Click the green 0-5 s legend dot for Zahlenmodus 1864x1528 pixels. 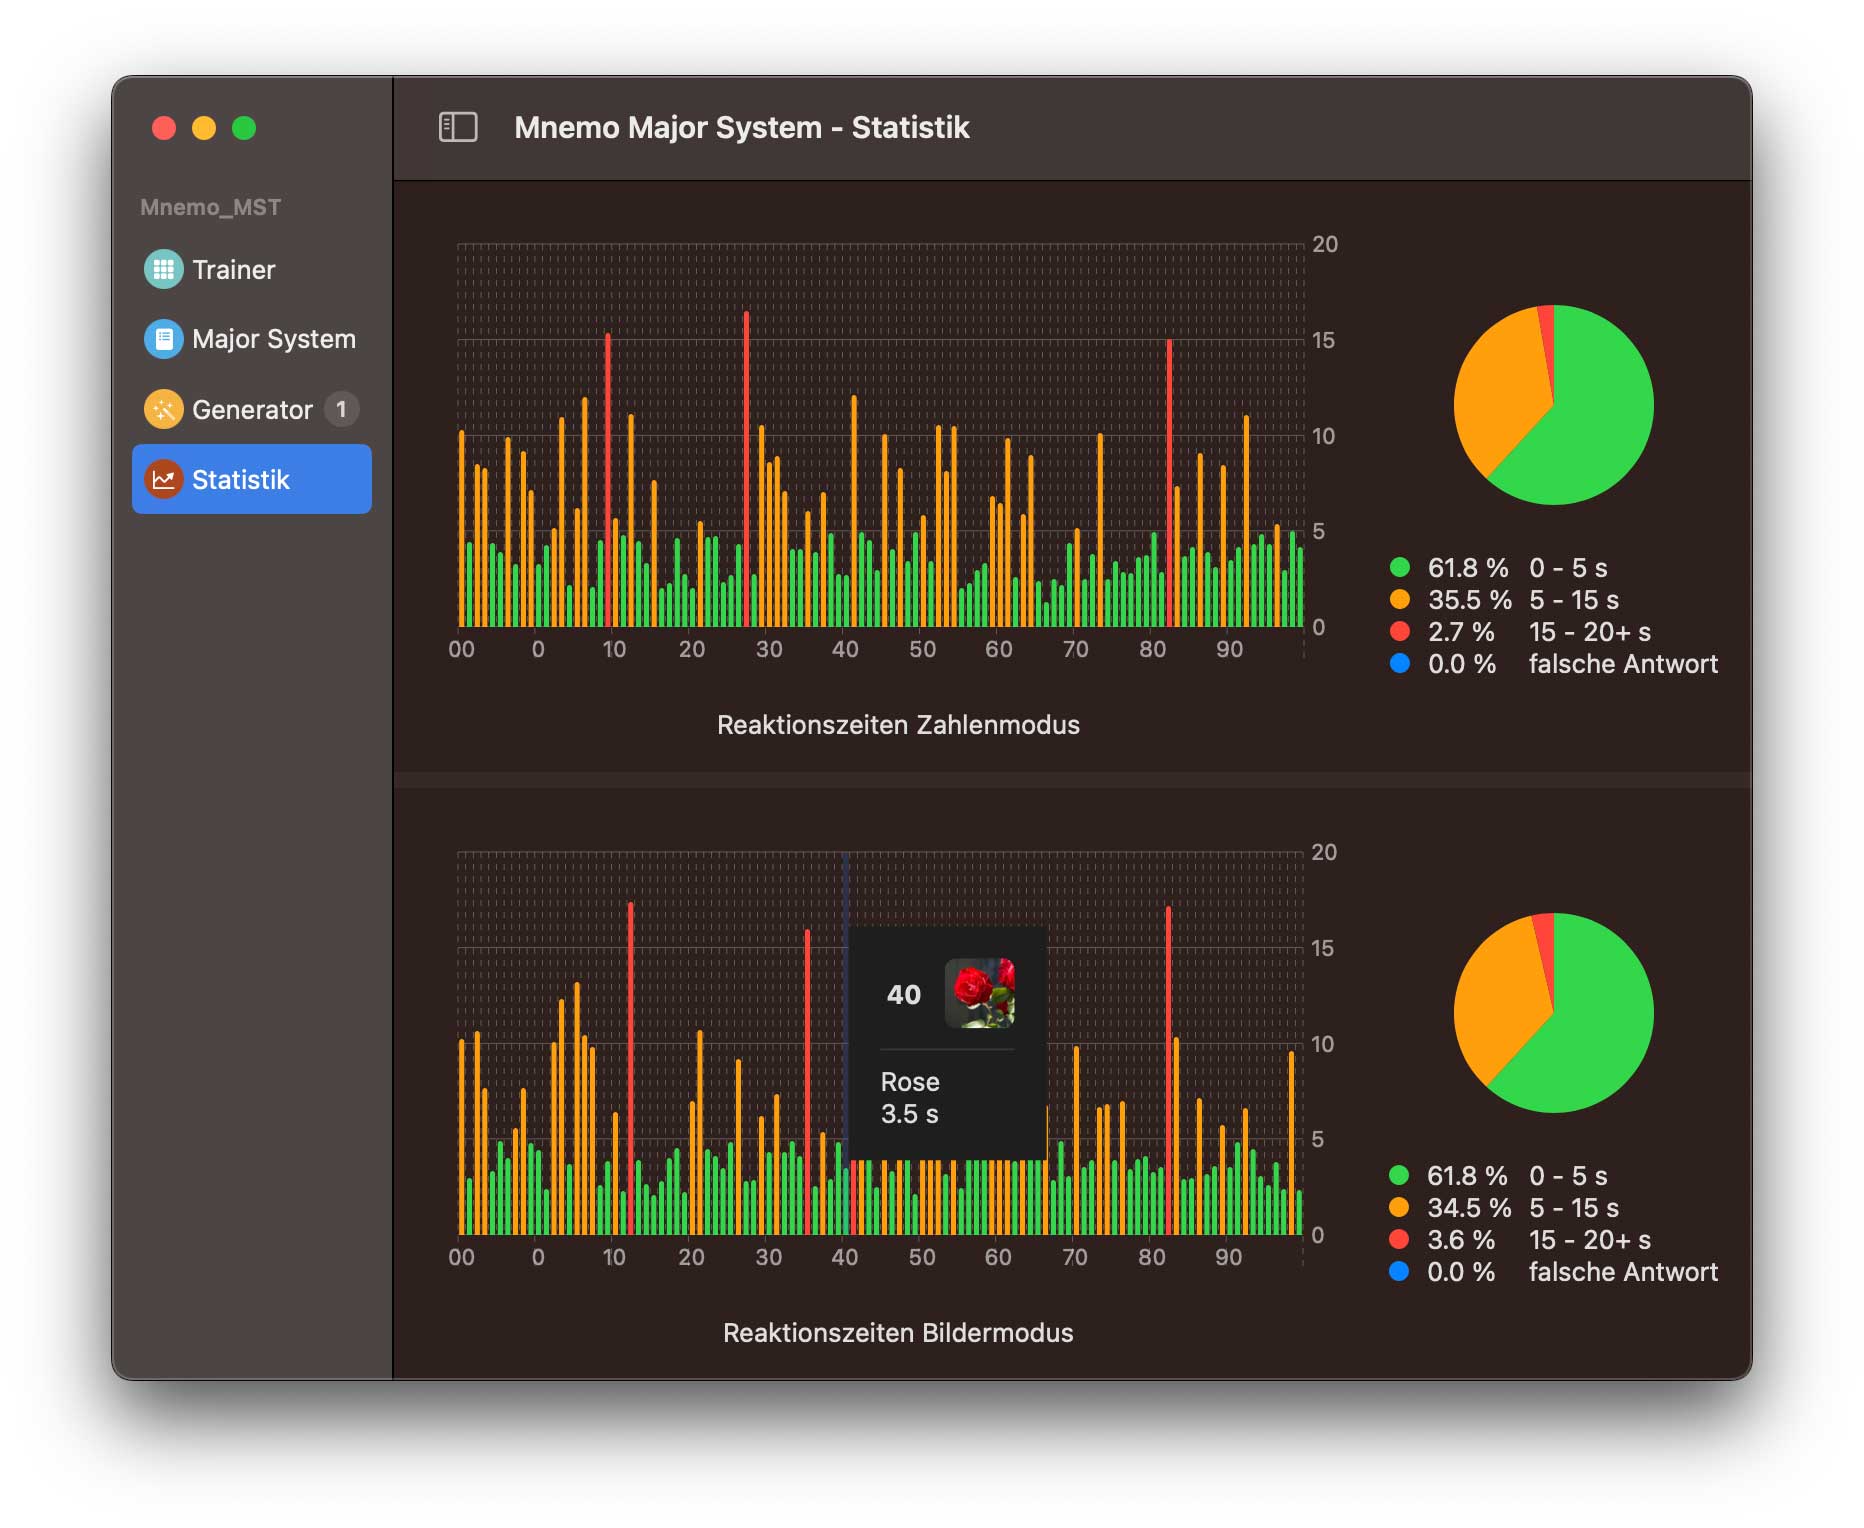point(1399,566)
